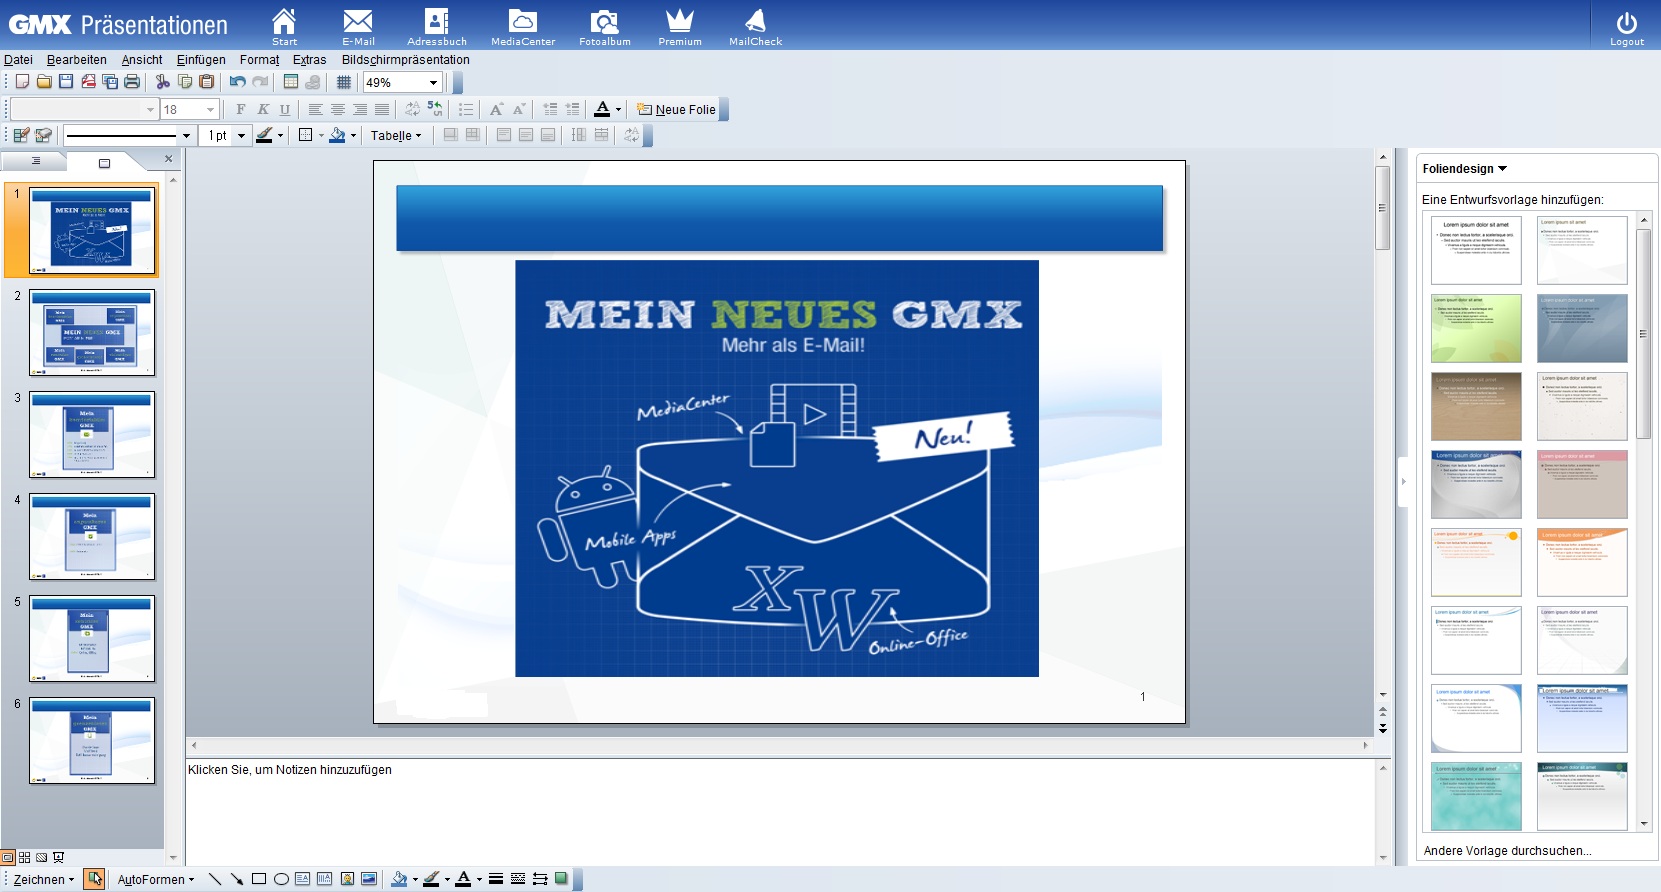Image resolution: width=1661 pixels, height=892 pixels.
Task: Align text left
Action: tap(316, 109)
